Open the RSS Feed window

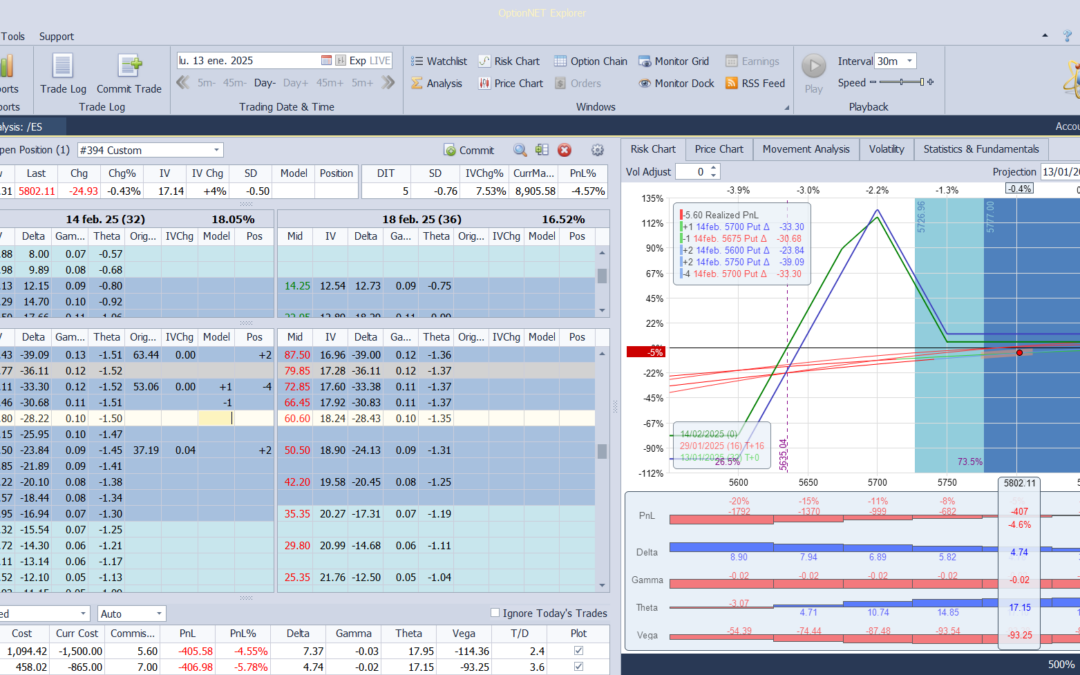(754, 84)
